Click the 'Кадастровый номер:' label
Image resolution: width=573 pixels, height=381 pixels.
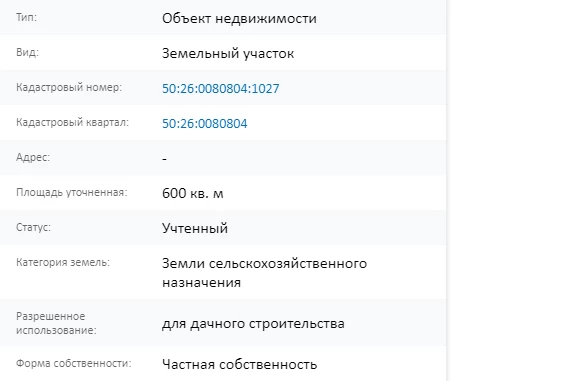(69, 87)
